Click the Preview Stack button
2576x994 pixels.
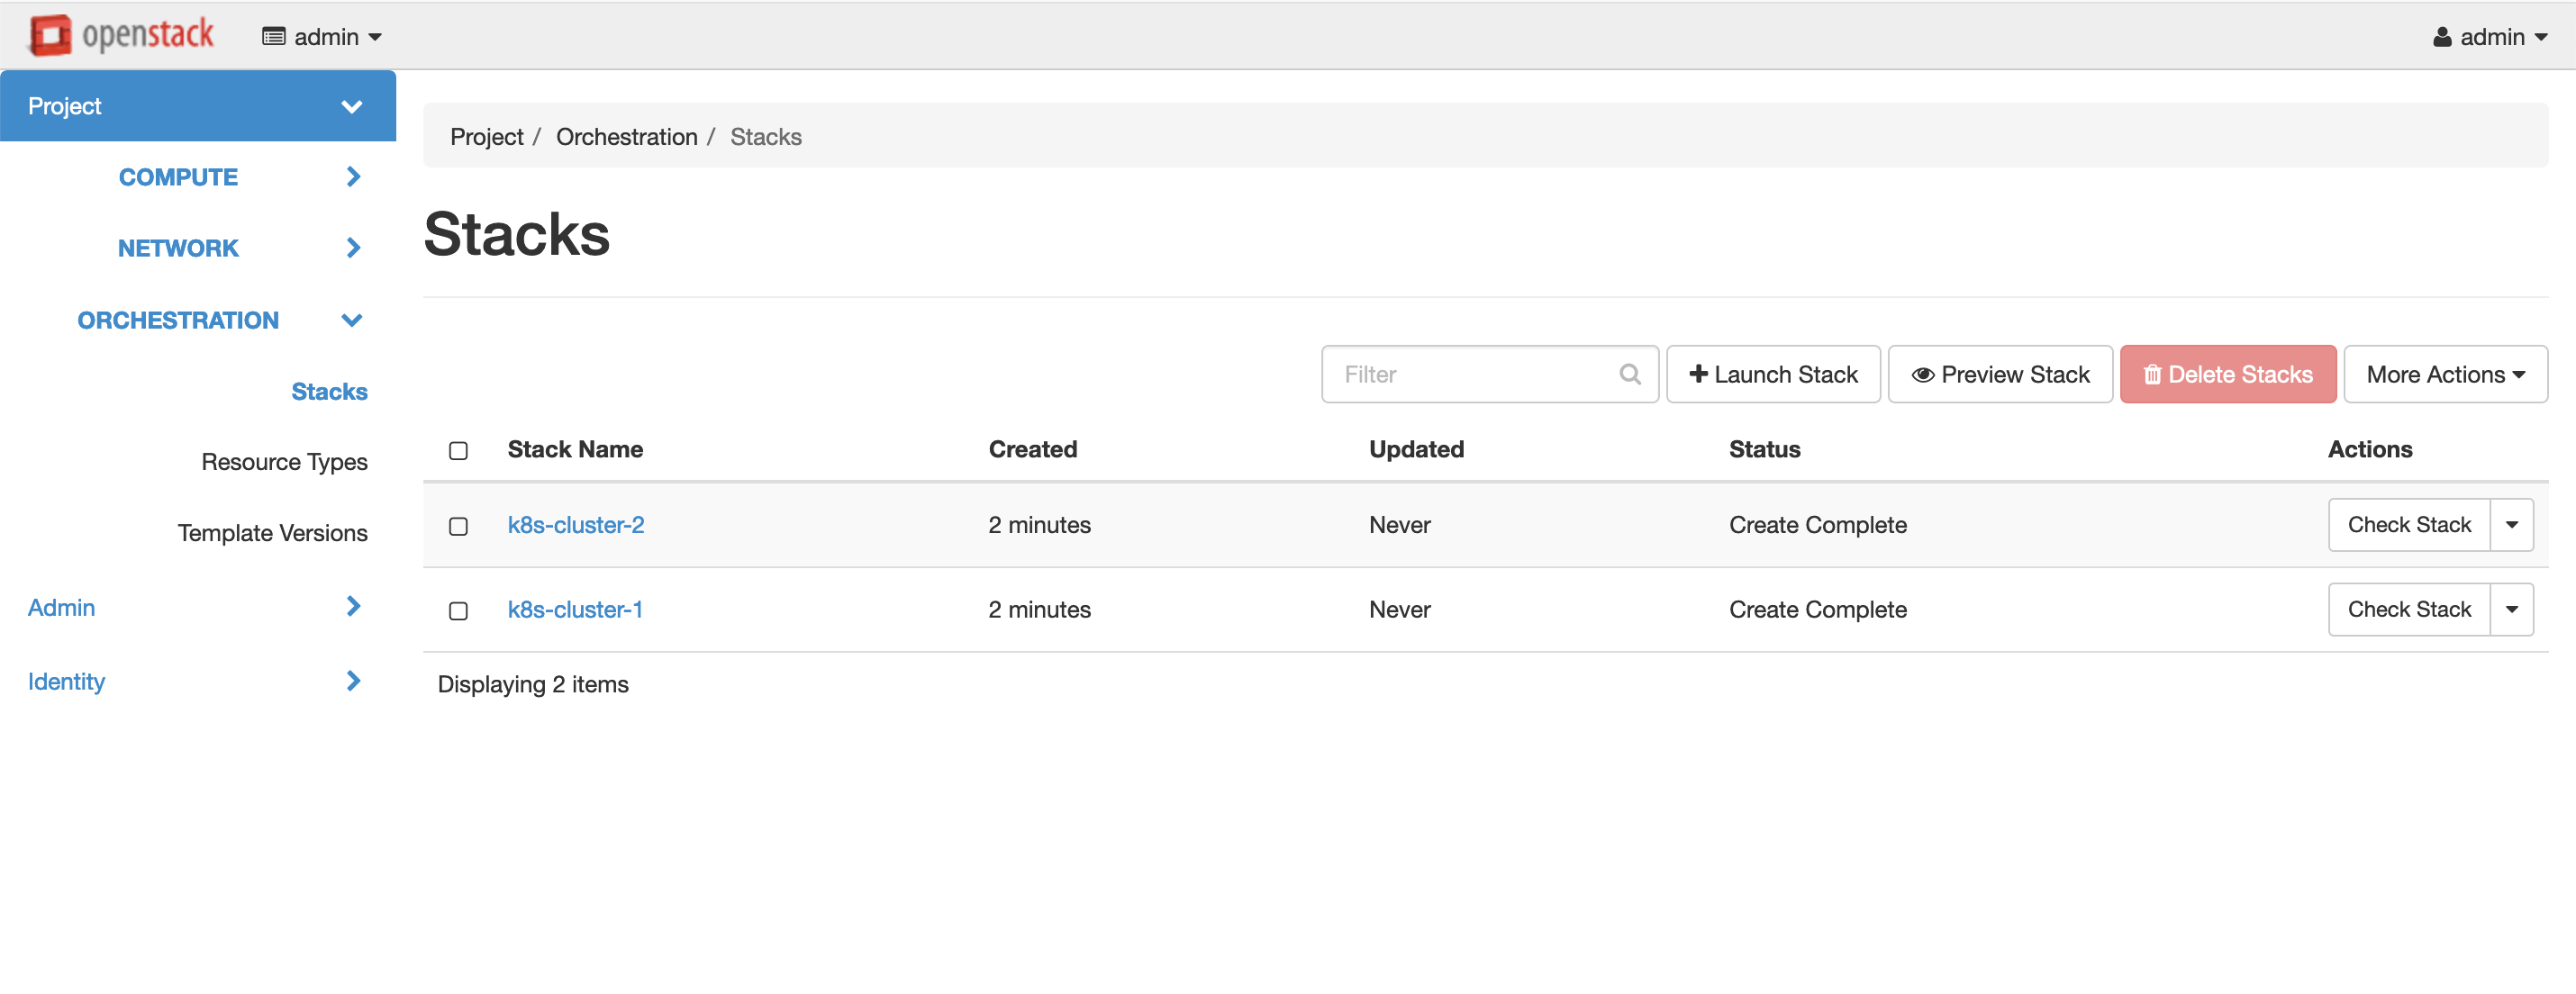(x=1999, y=374)
